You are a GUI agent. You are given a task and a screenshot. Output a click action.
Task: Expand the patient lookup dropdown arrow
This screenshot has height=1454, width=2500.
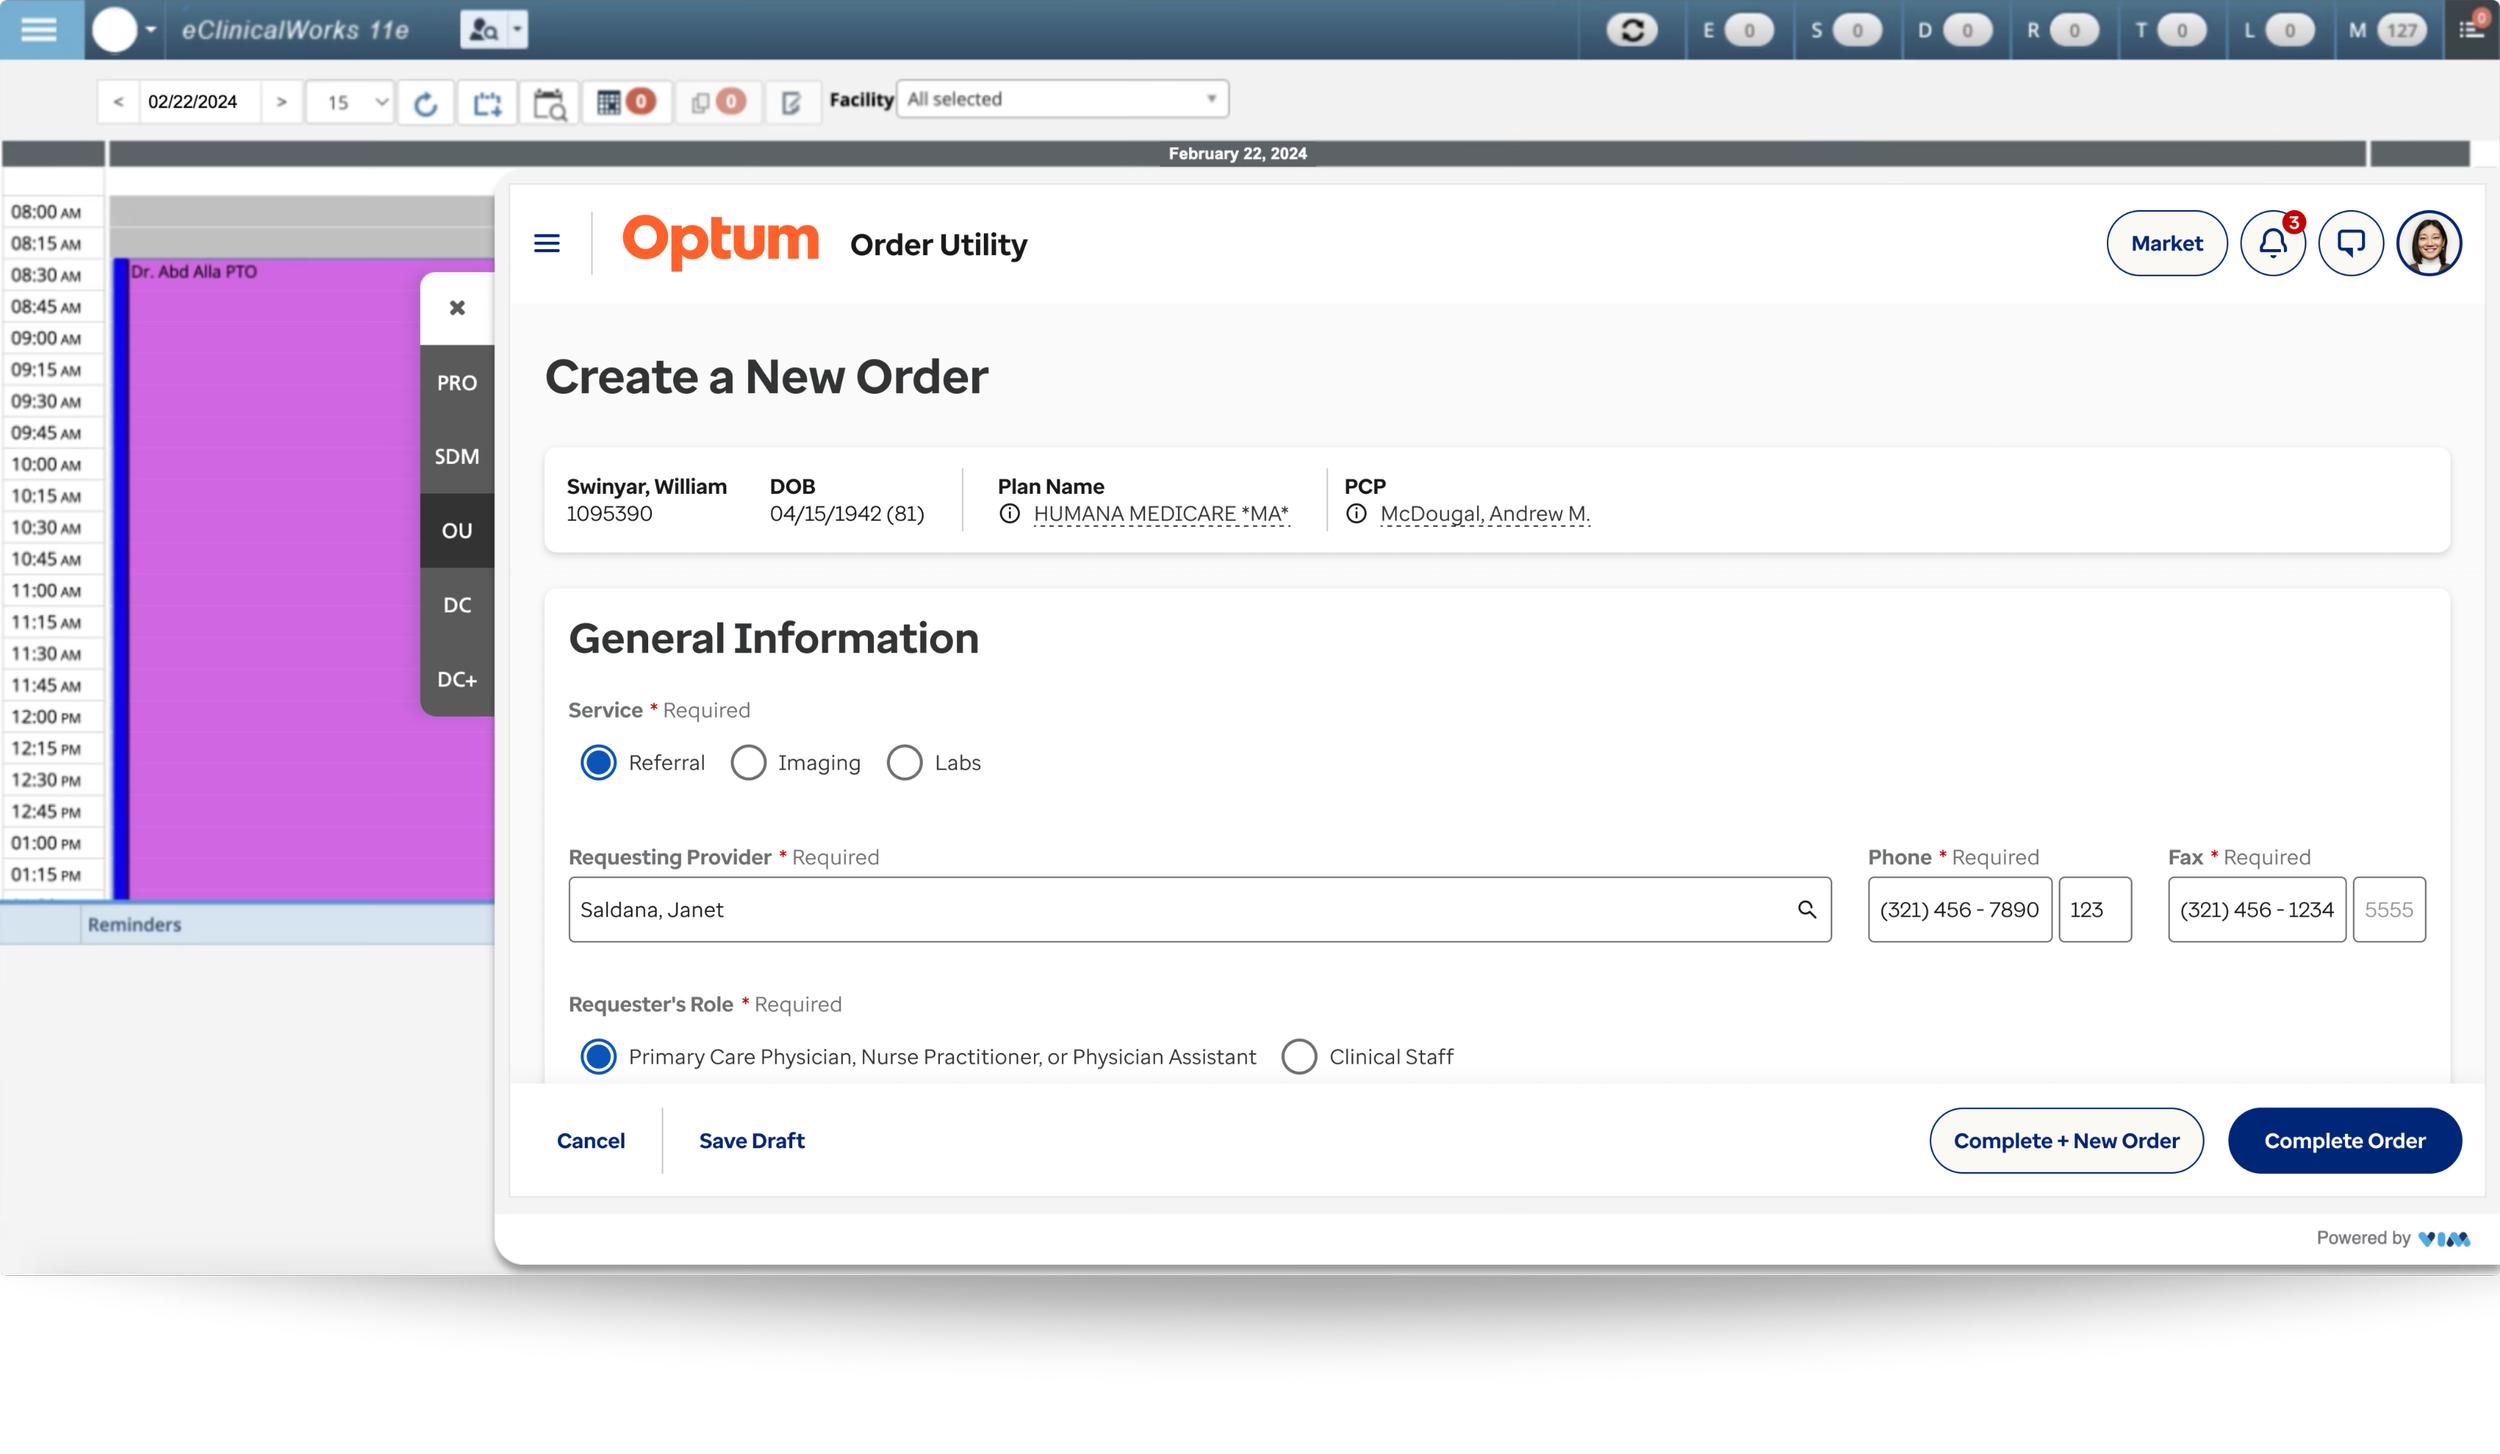tap(517, 30)
